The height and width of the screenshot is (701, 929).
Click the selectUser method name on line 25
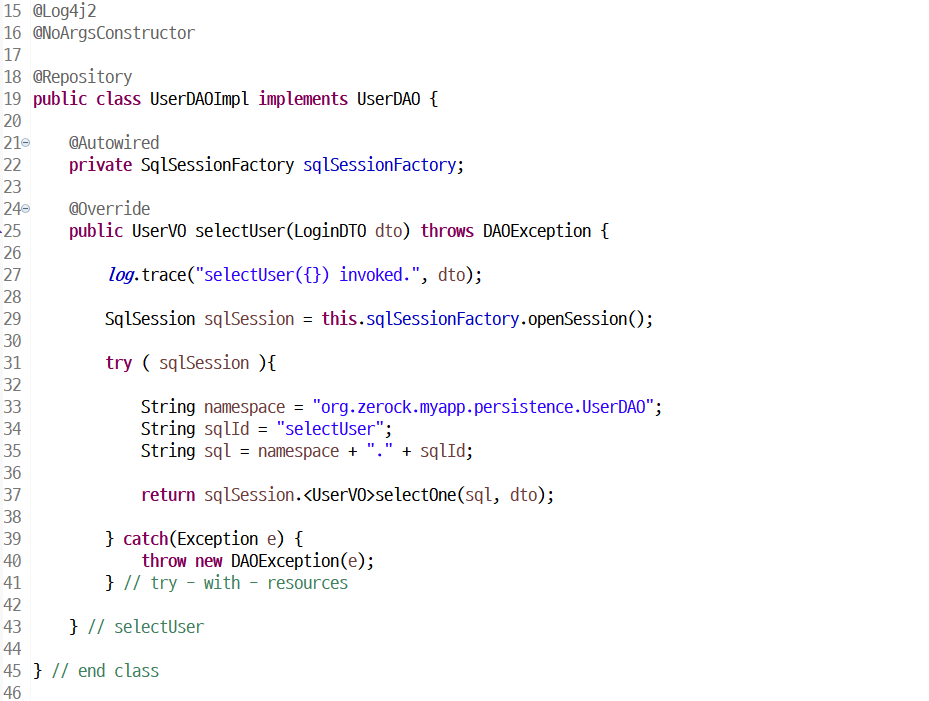point(240,231)
